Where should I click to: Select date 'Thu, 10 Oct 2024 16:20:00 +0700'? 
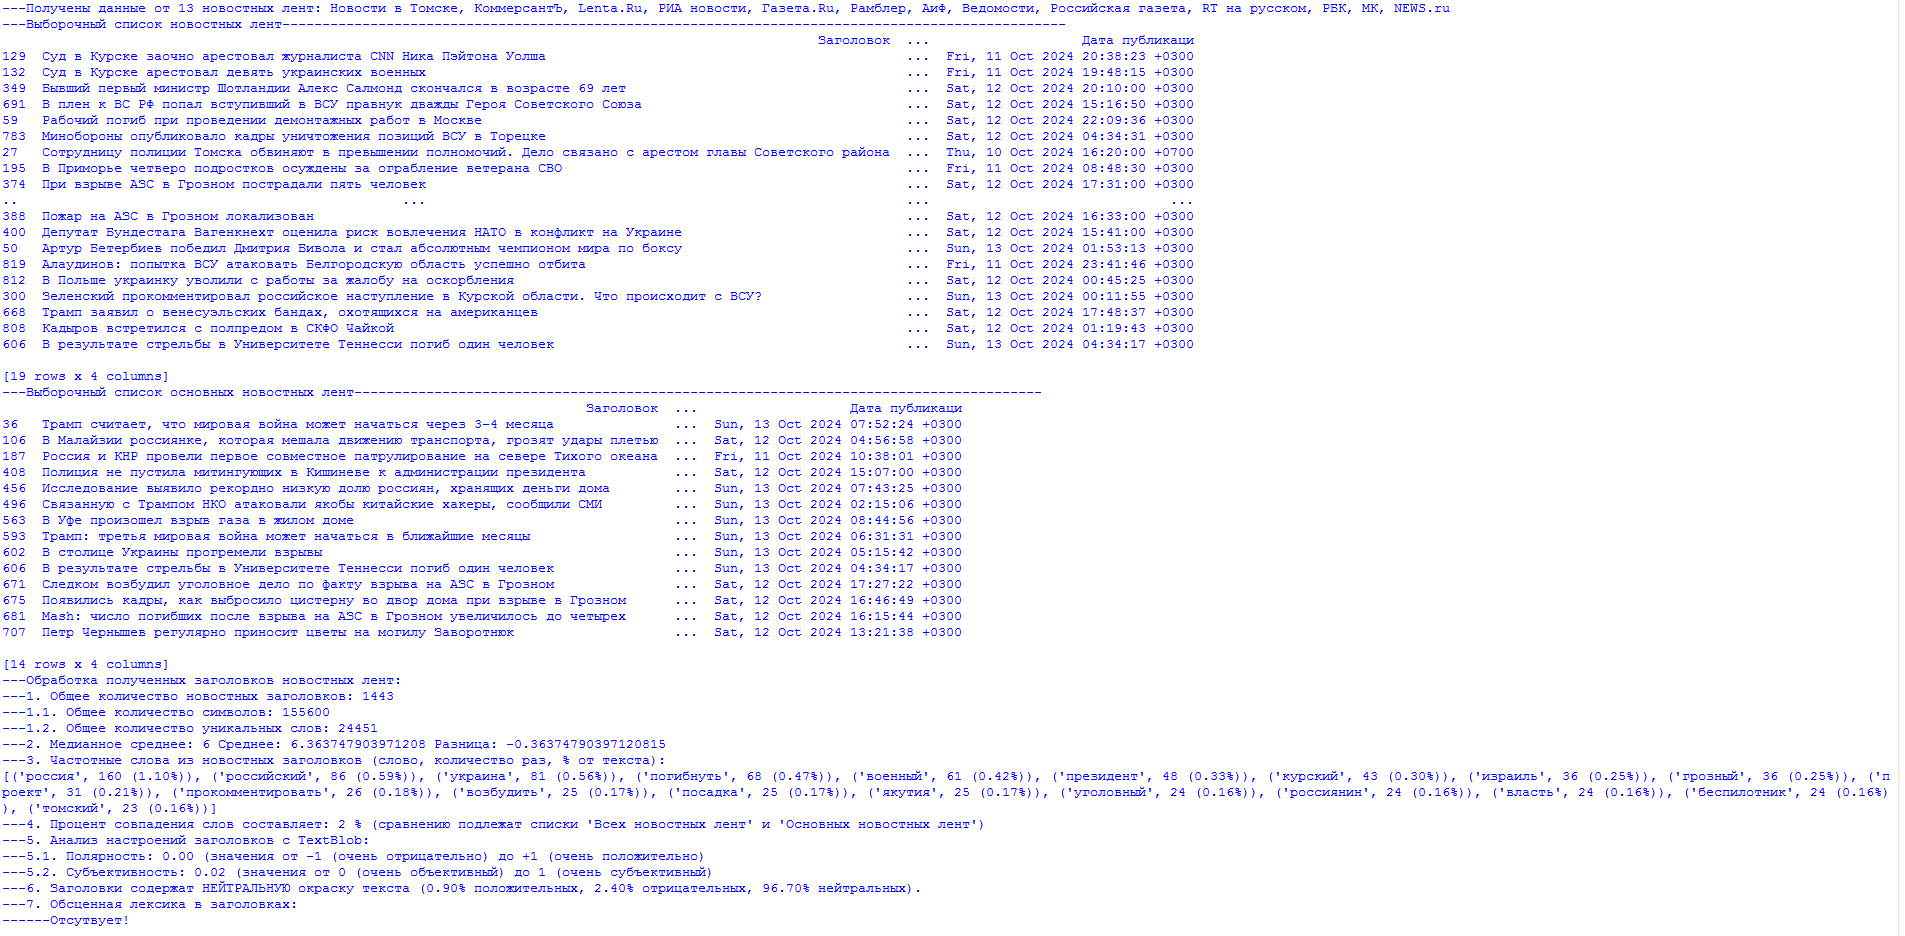(x=1070, y=152)
